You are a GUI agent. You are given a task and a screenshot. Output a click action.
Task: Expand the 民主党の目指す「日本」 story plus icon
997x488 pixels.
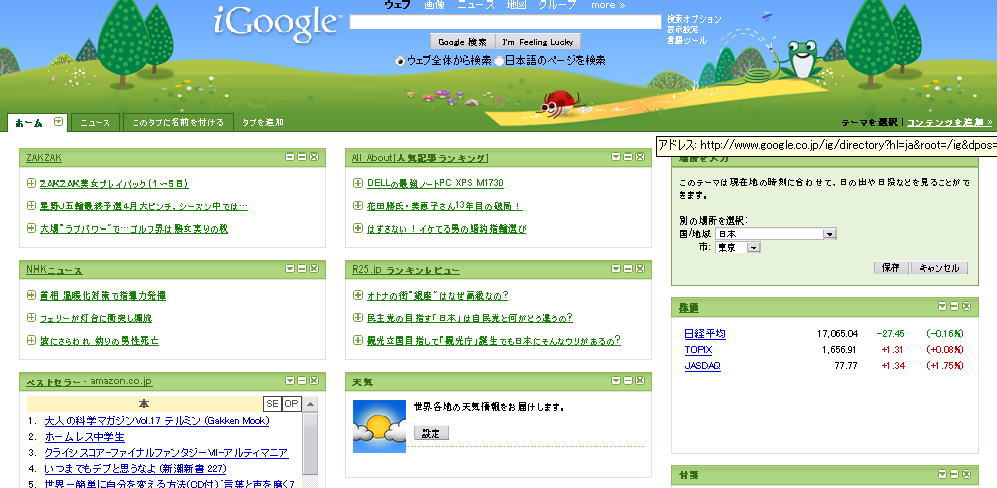[357, 317]
